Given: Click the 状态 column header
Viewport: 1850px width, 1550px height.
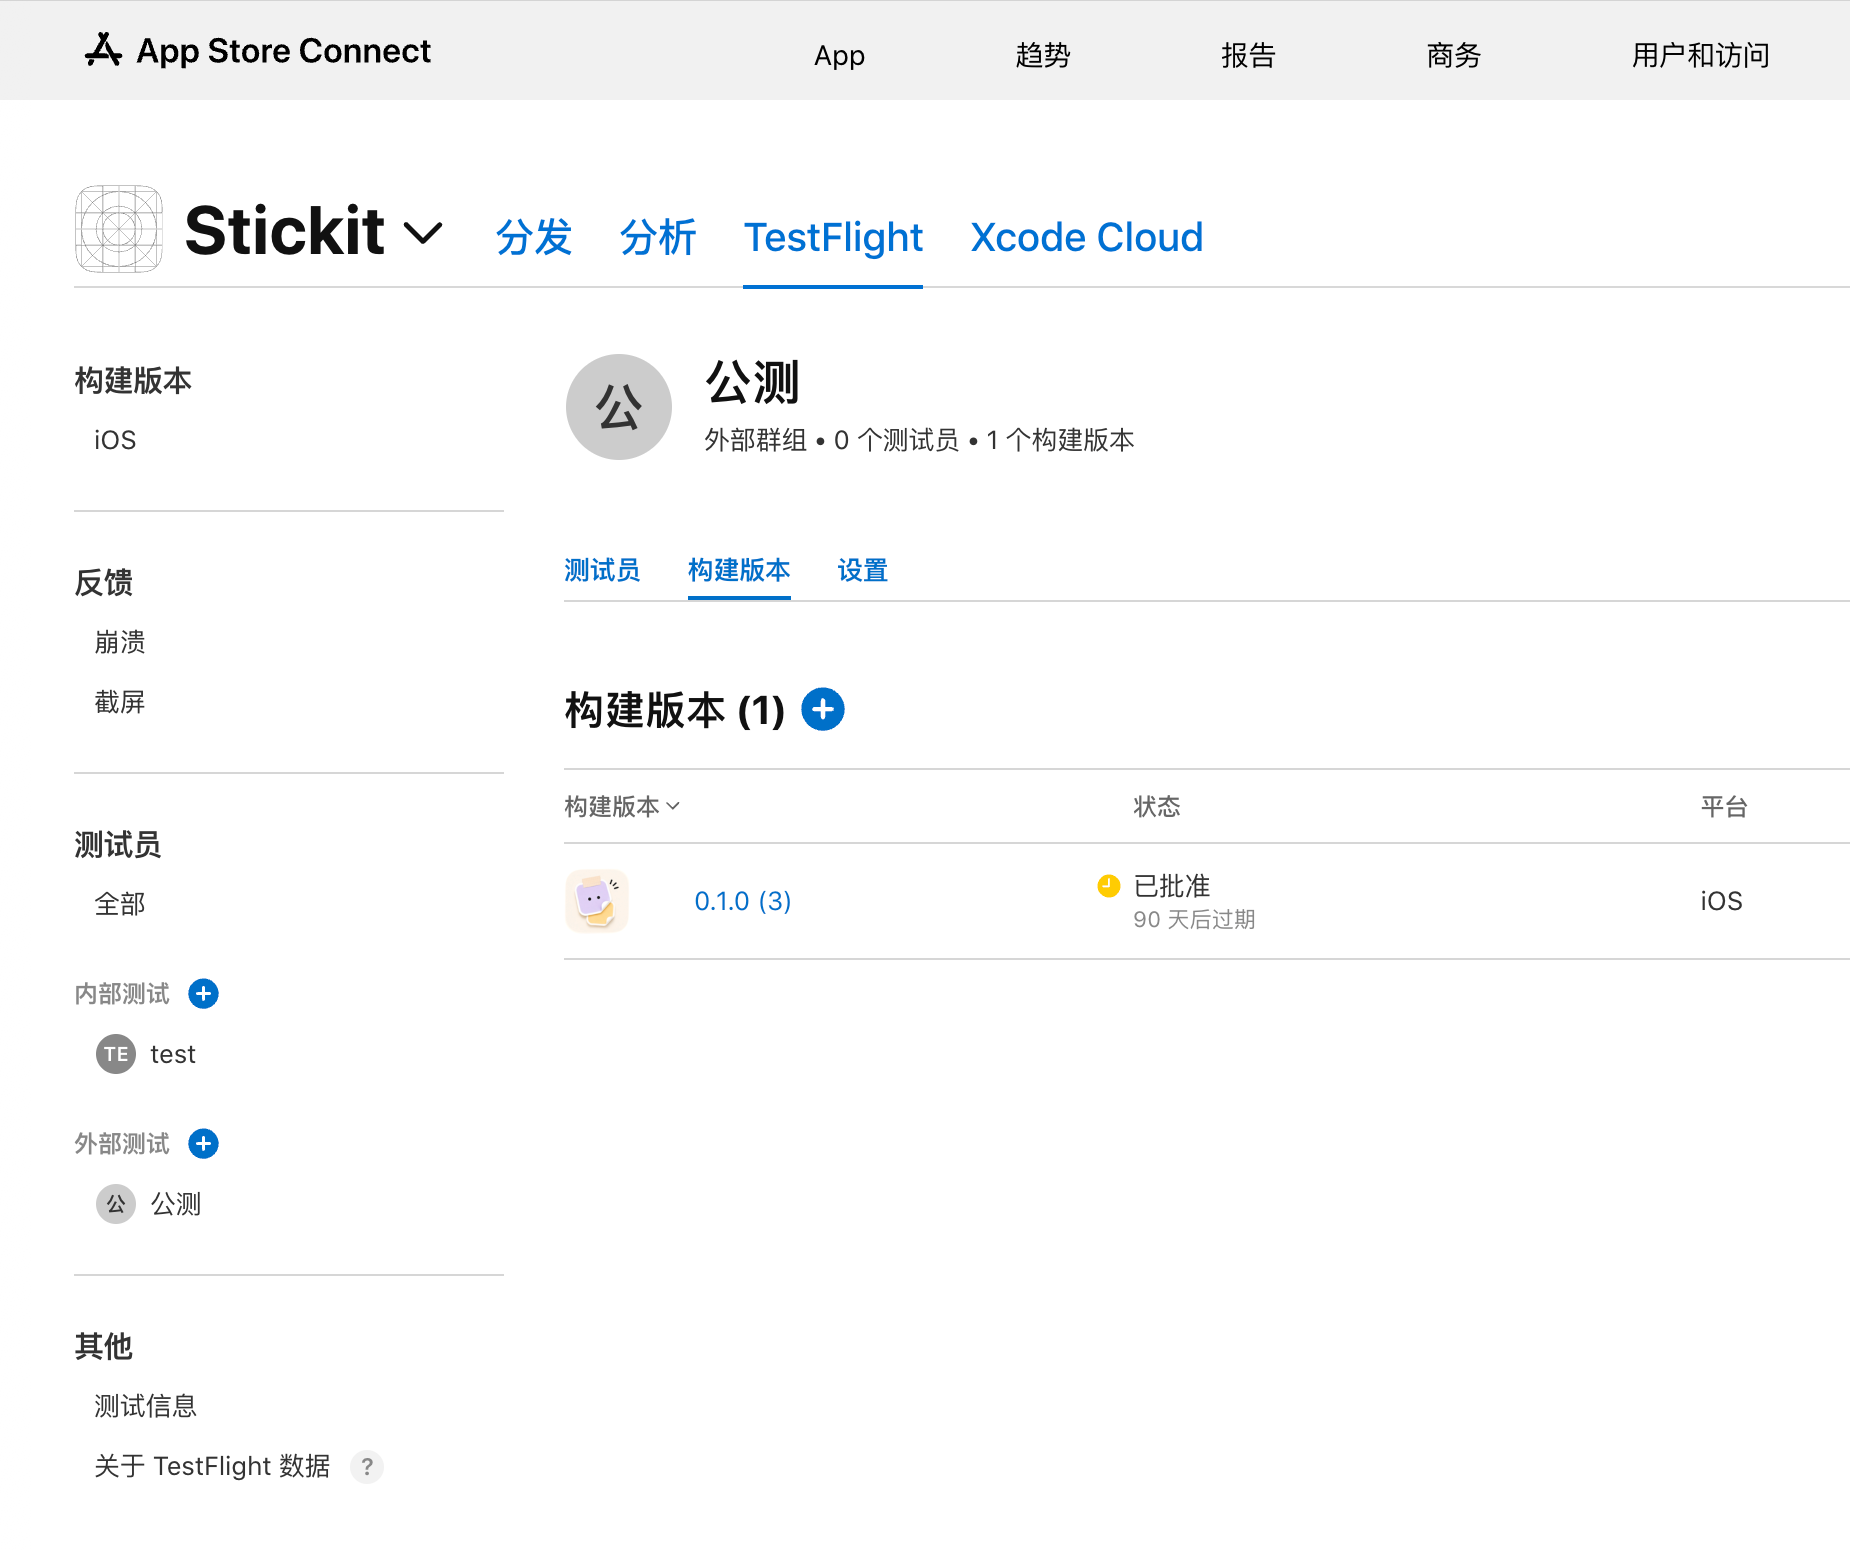Looking at the screenshot, I should point(1157,807).
